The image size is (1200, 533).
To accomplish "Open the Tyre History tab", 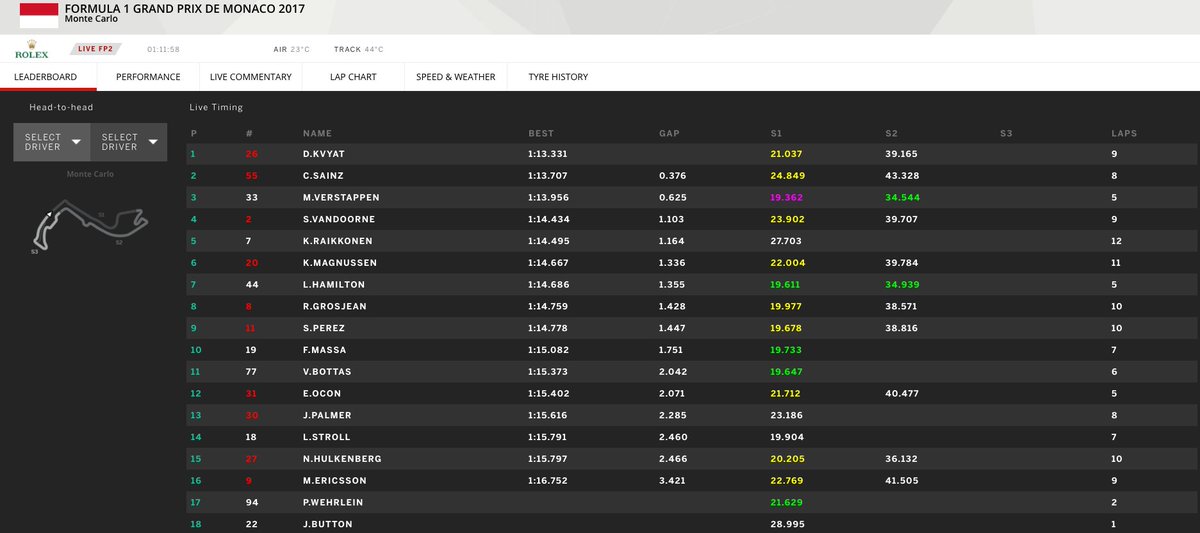I will pos(556,77).
